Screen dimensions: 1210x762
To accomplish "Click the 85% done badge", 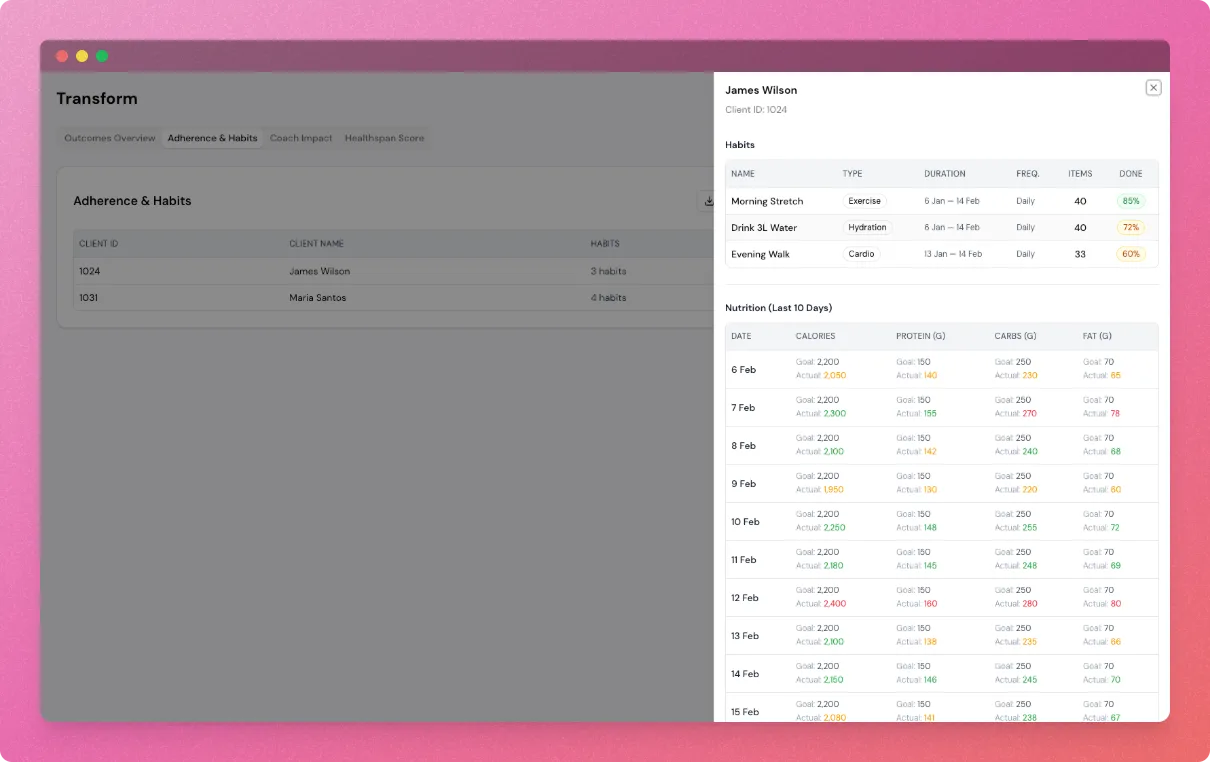I will pyautogui.click(x=1131, y=201).
